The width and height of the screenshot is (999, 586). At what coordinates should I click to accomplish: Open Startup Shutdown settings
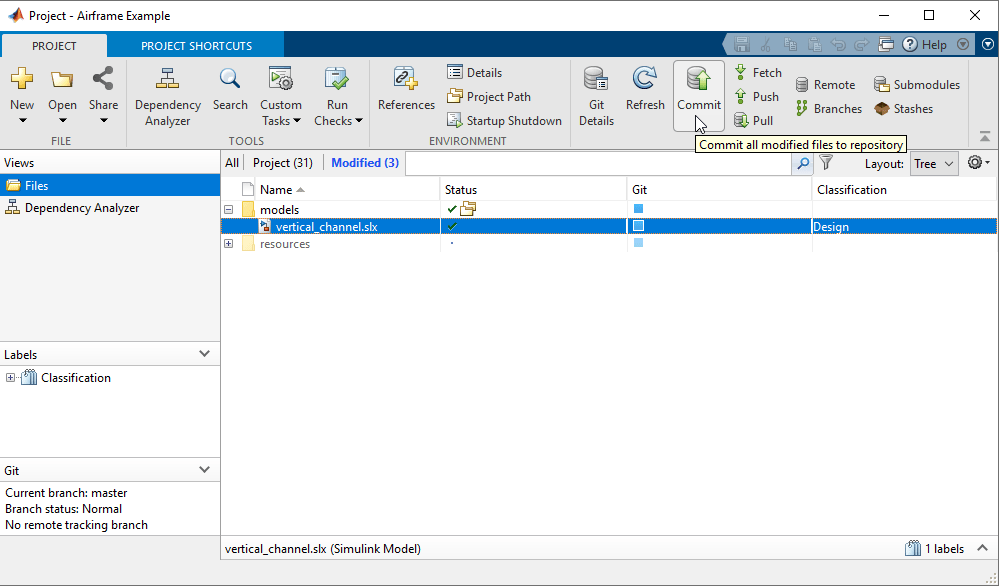tap(505, 120)
